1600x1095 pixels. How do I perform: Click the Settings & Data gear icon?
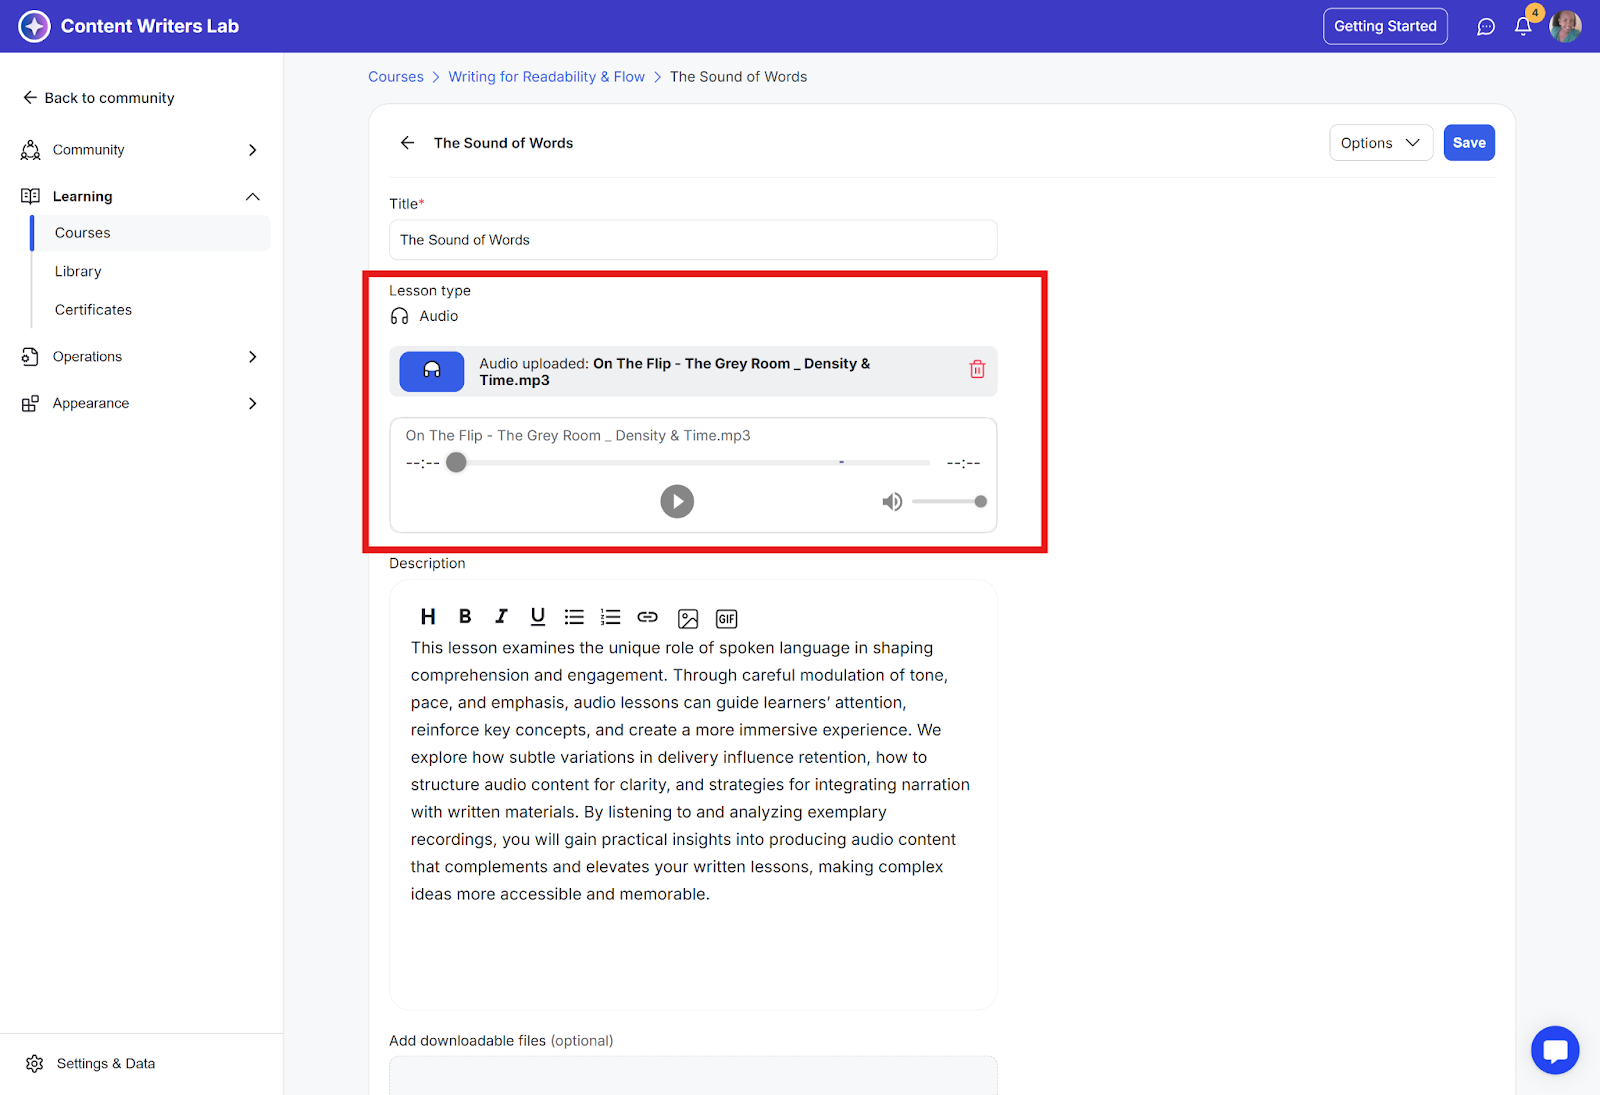point(35,1063)
